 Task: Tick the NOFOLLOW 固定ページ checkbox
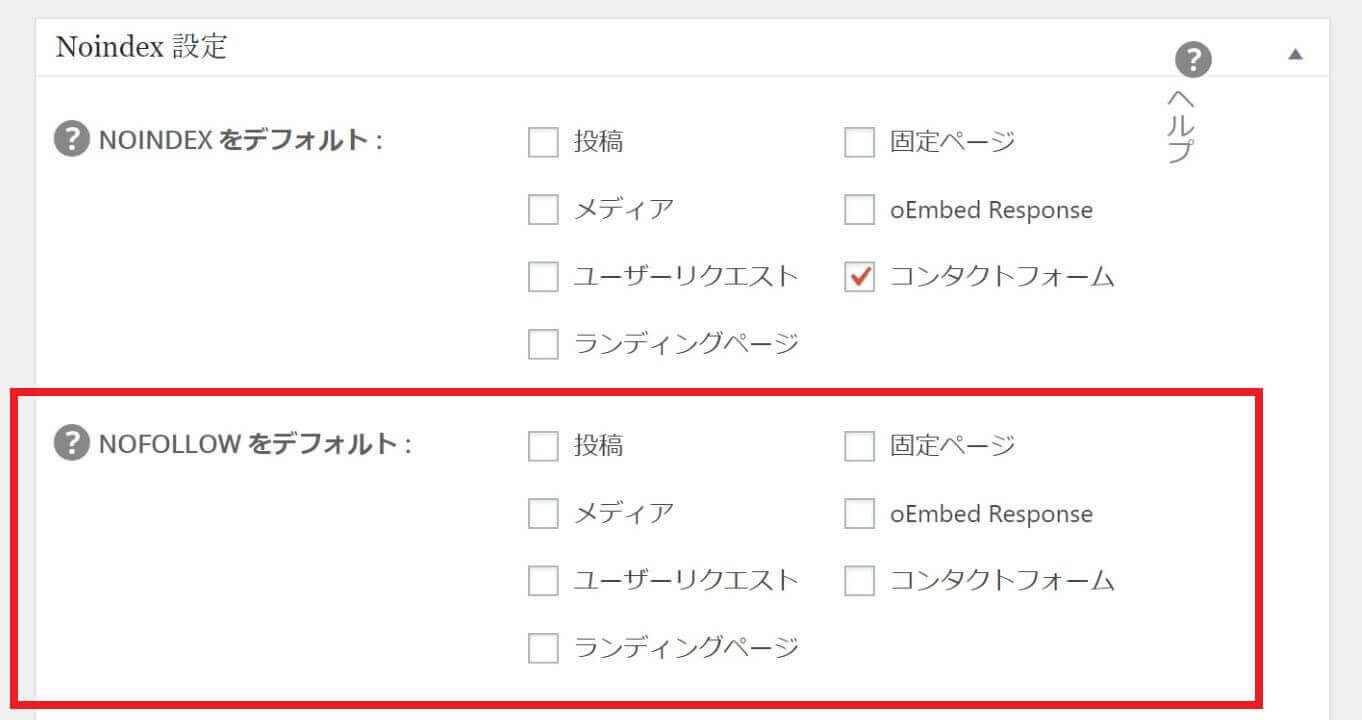tap(859, 446)
